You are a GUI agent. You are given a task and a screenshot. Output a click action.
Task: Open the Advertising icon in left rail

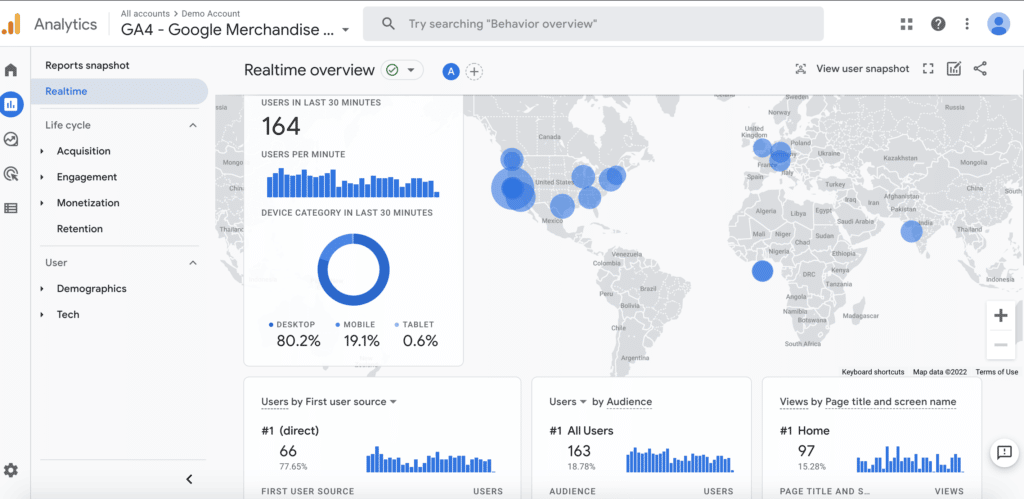pos(11,174)
